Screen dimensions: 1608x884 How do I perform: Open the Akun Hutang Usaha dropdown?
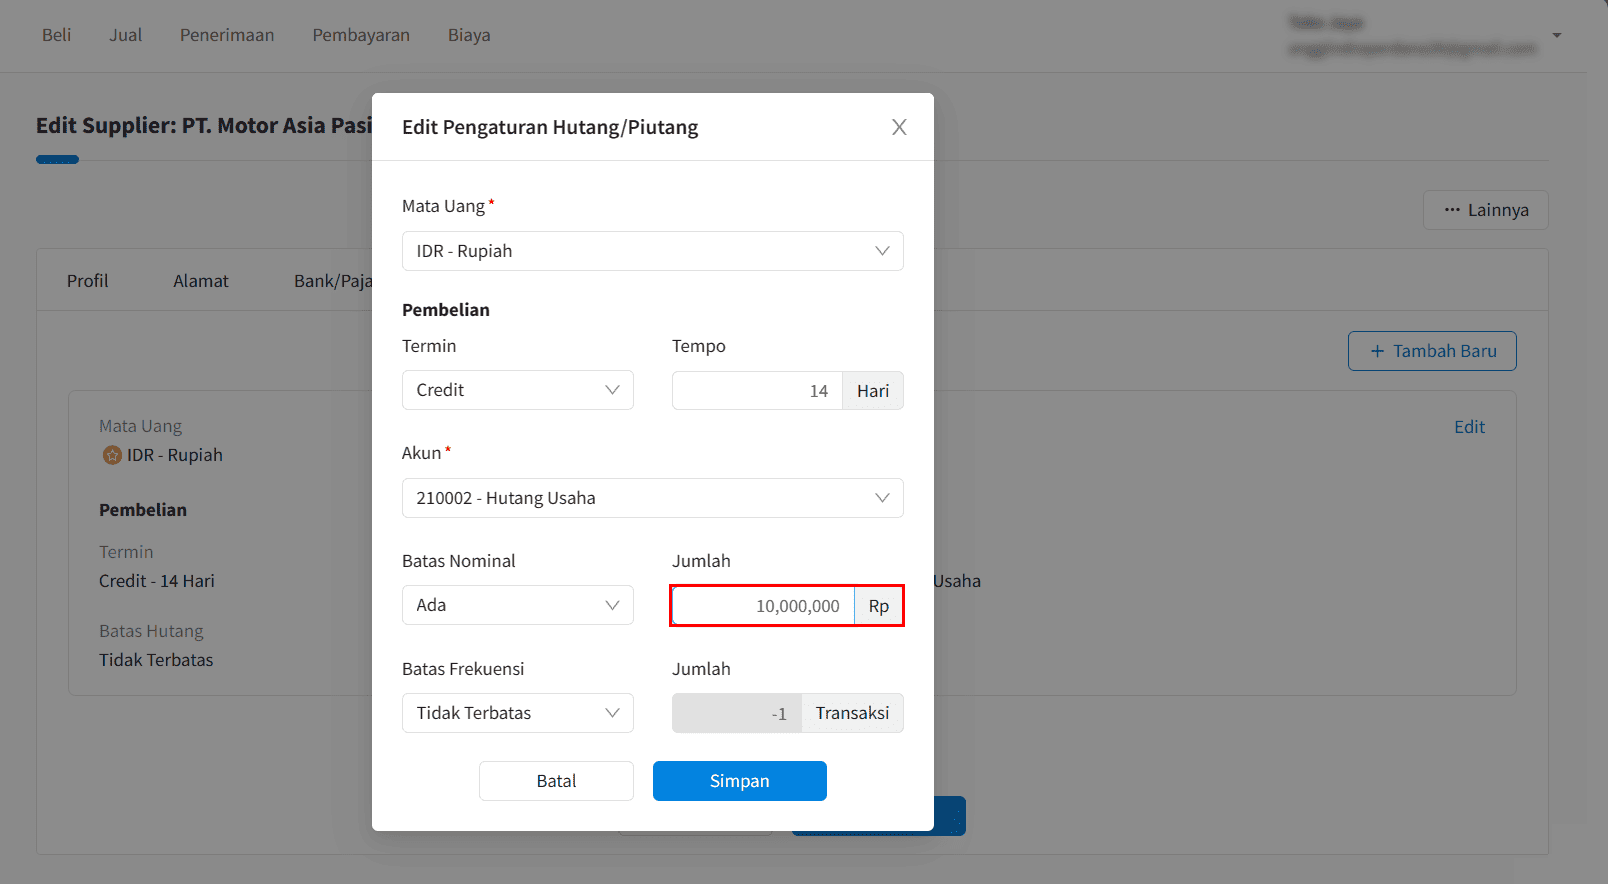[652, 498]
